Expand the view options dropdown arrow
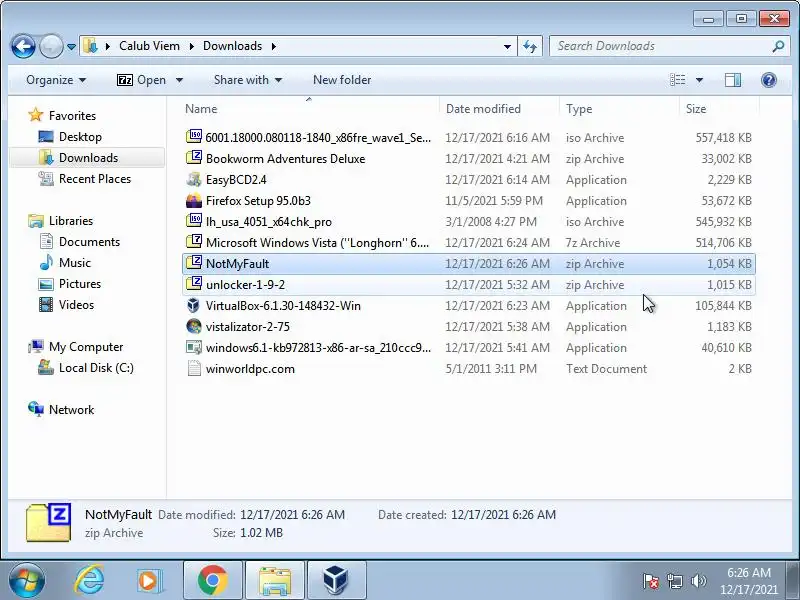The image size is (800, 600). click(699, 80)
